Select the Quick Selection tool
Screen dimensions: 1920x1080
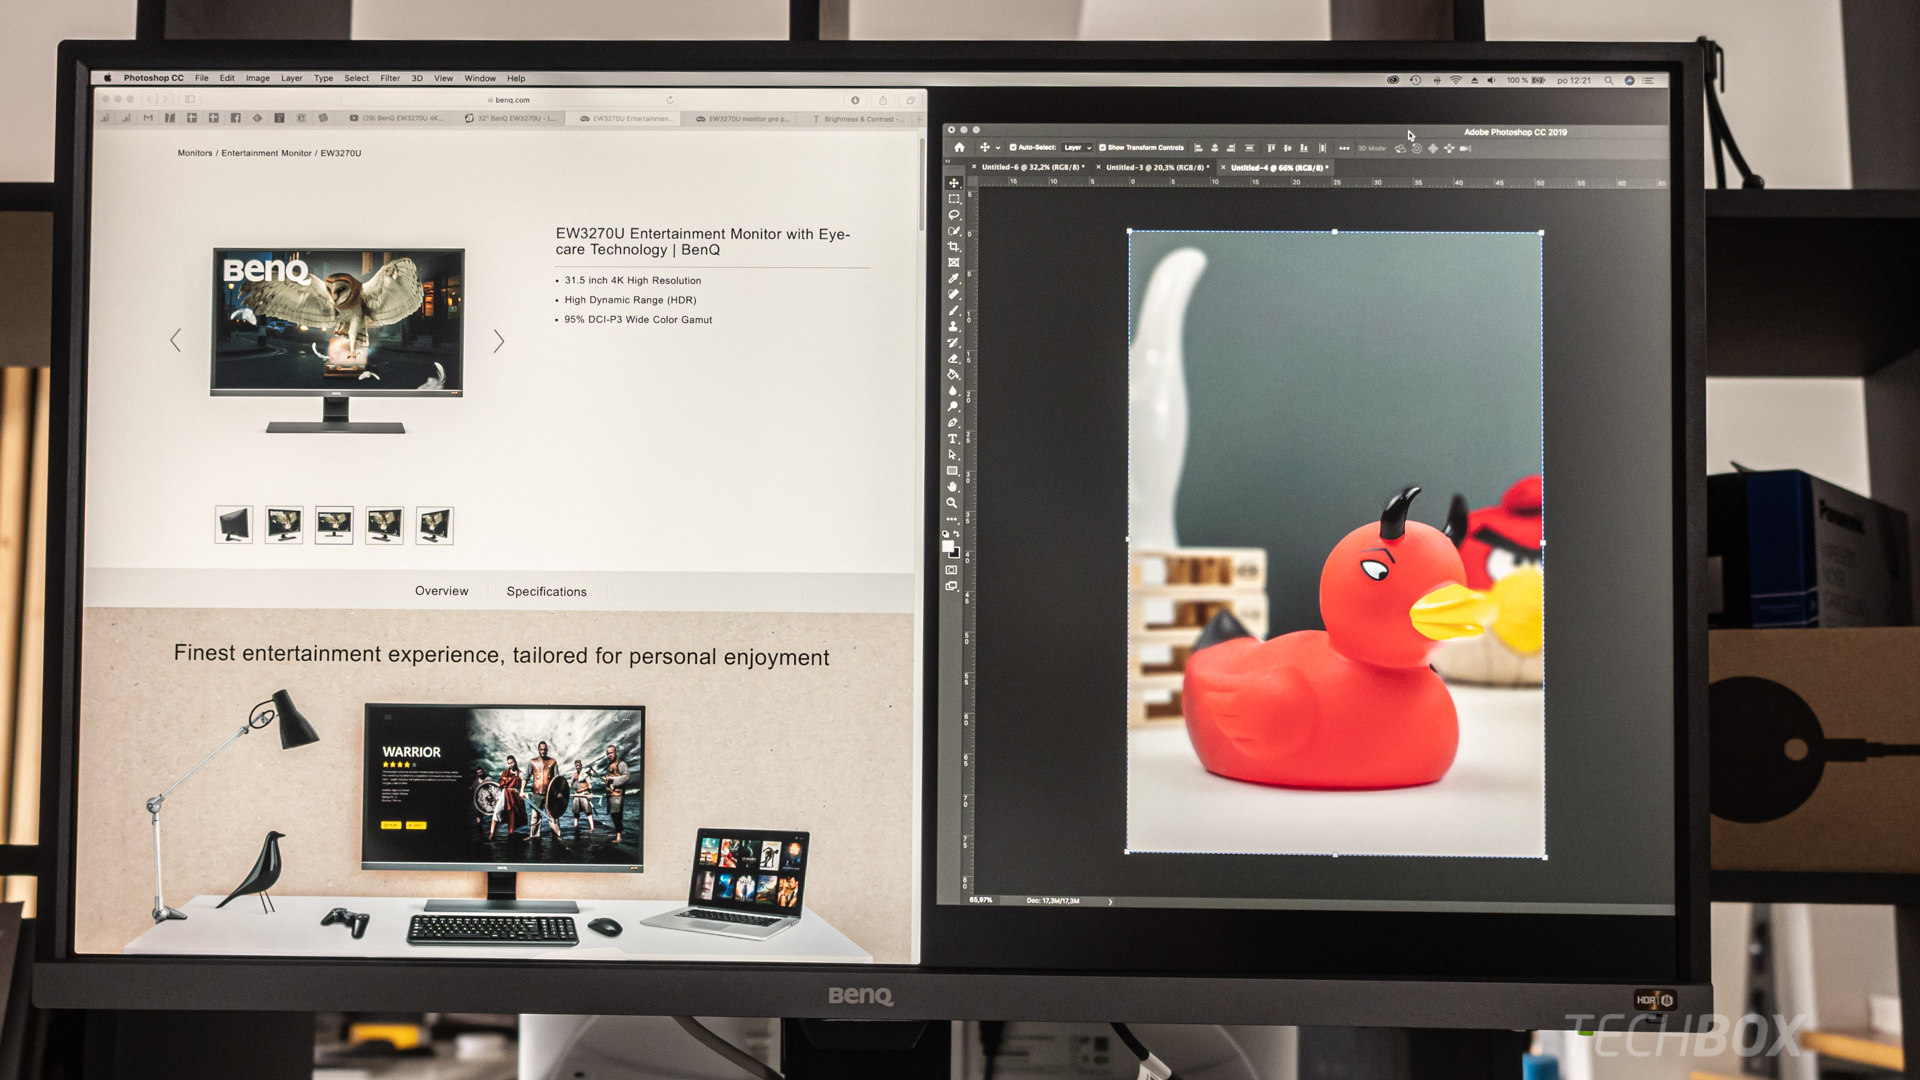click(954, 231)
